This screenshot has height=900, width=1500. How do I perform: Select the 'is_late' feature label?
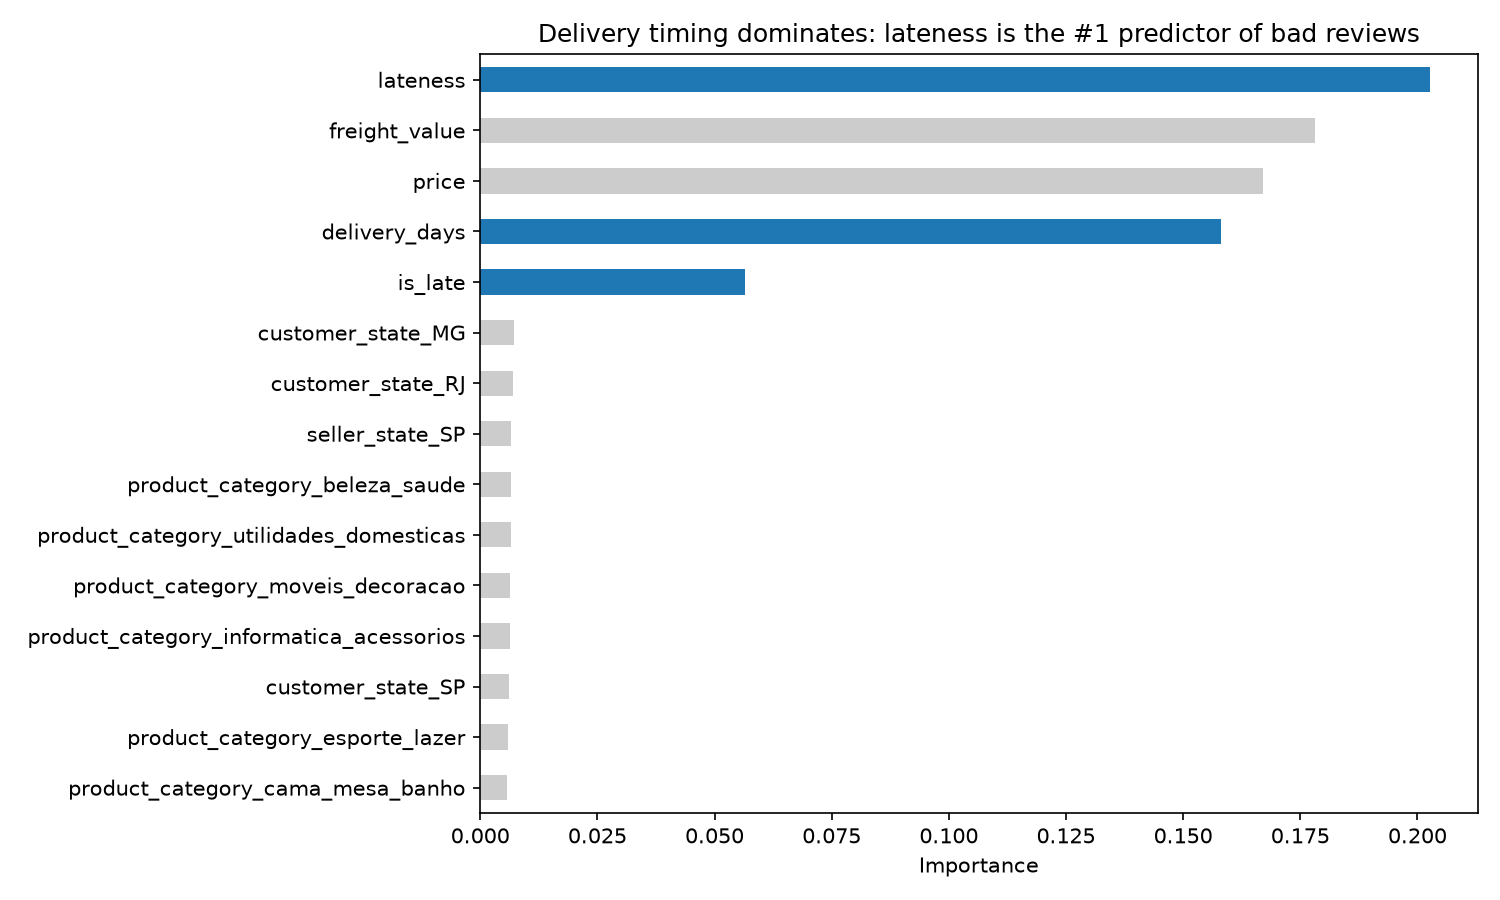point(431,283)
